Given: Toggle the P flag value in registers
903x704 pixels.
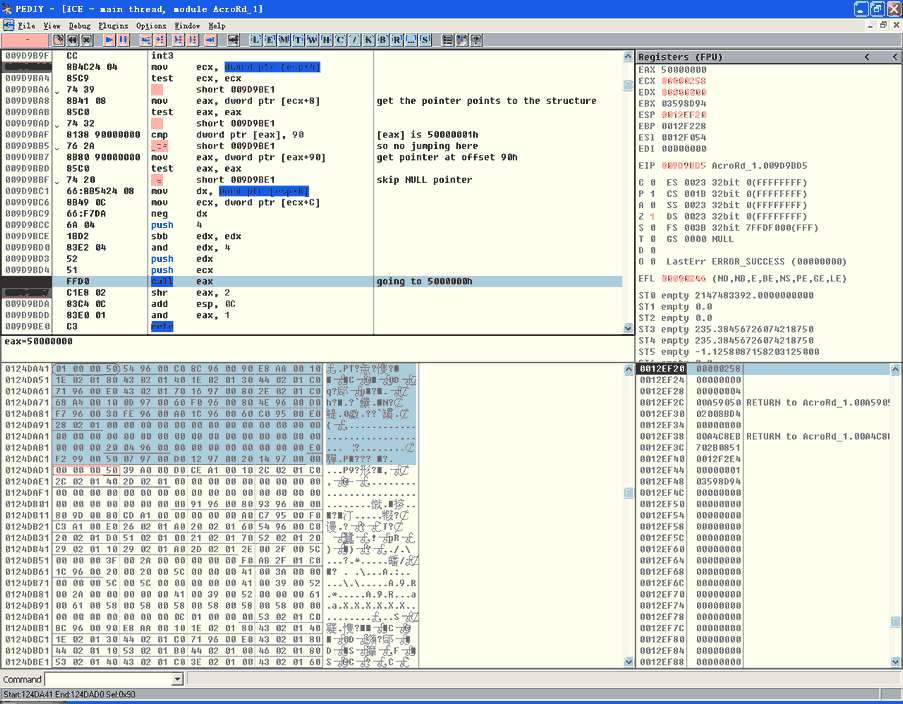Looking at the screenshot, I should 653,194.
